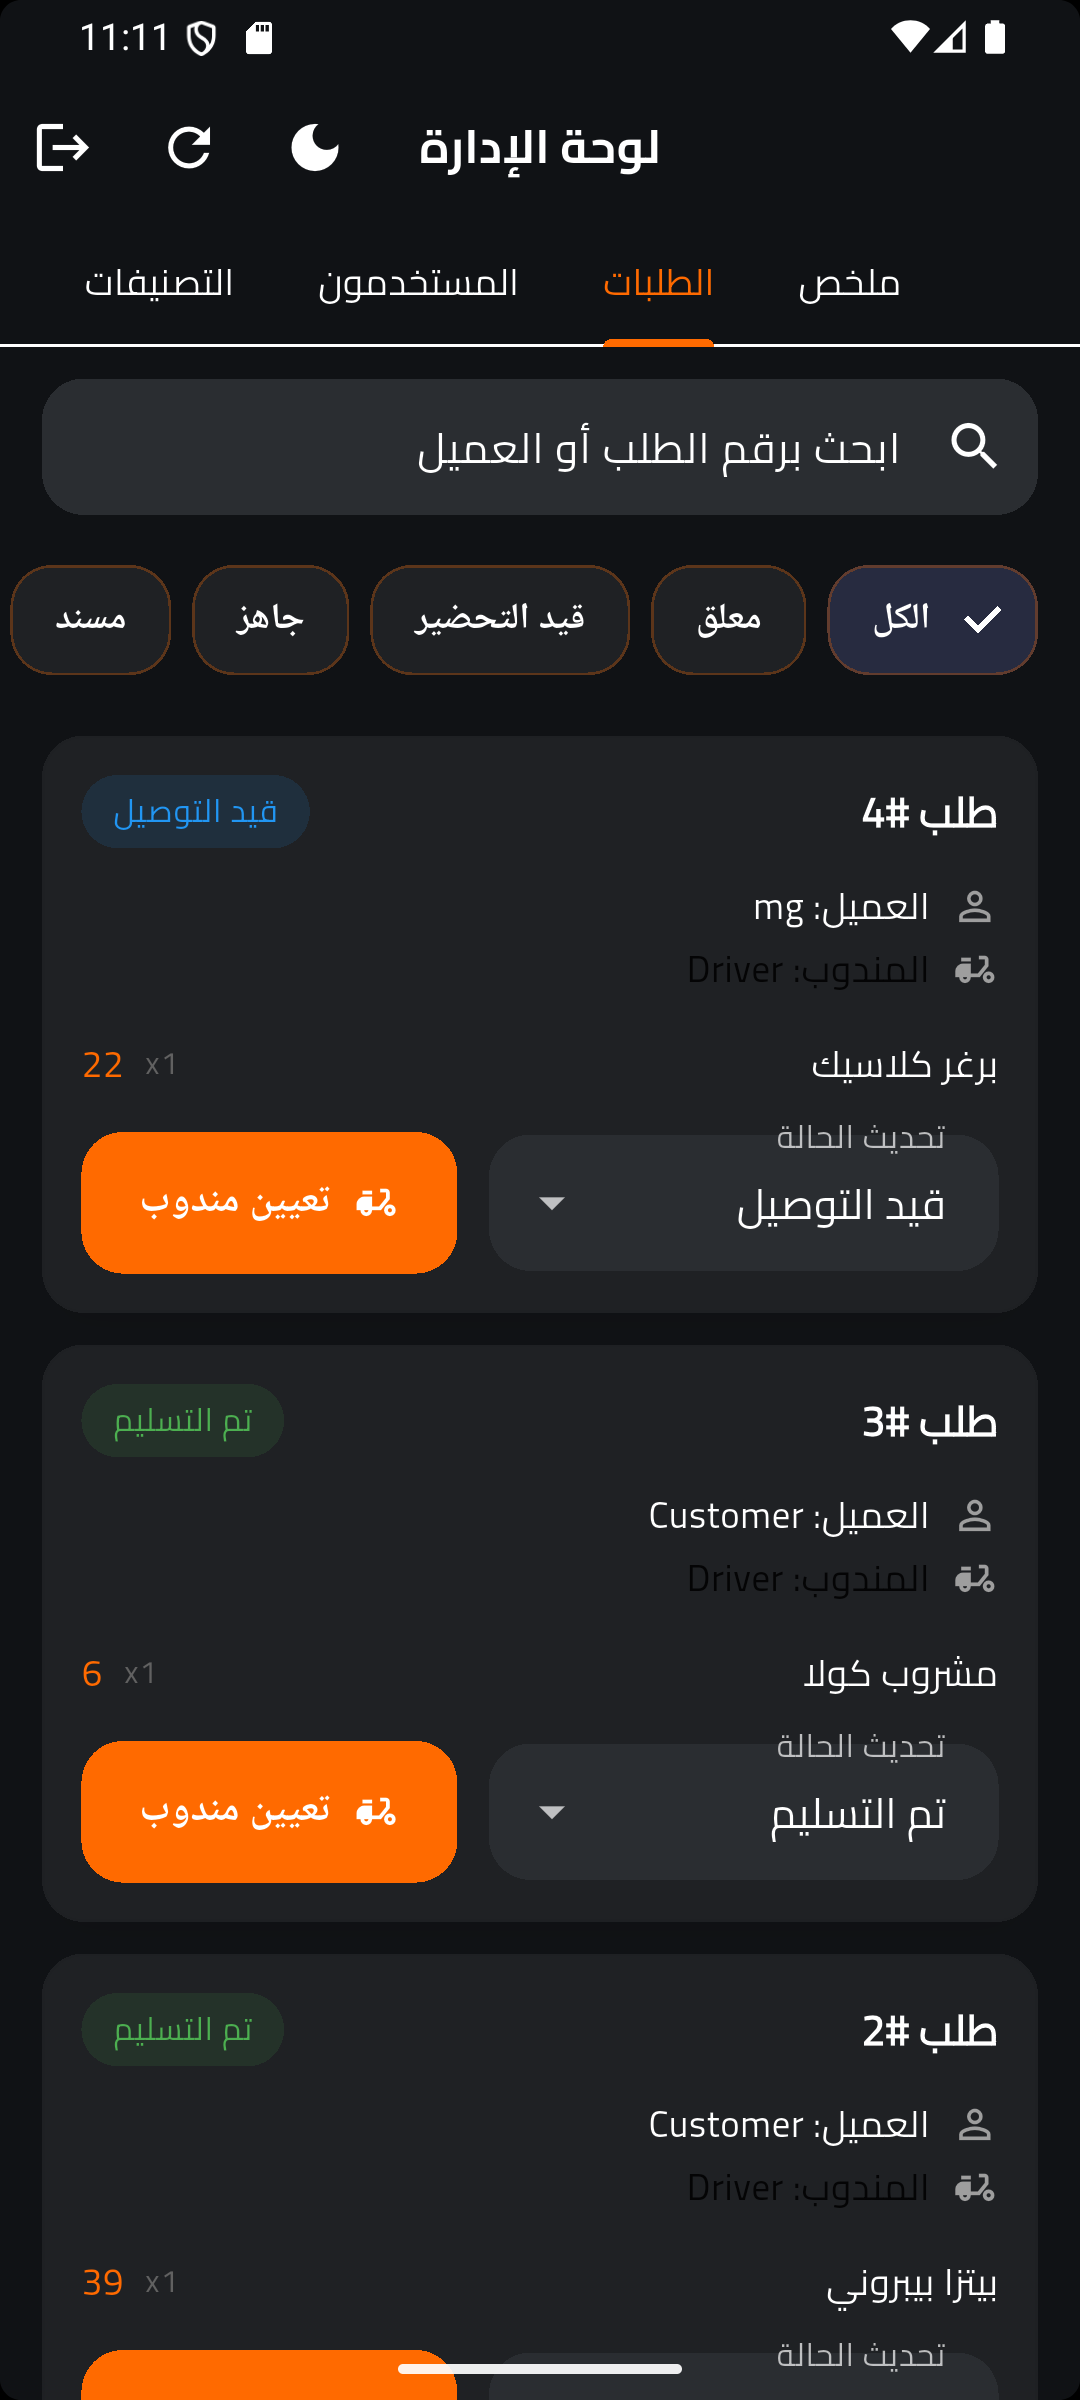Screen dimensions: 1080x2400
Task: Open status dropdown for order #3
Action: coord(743,1812)
